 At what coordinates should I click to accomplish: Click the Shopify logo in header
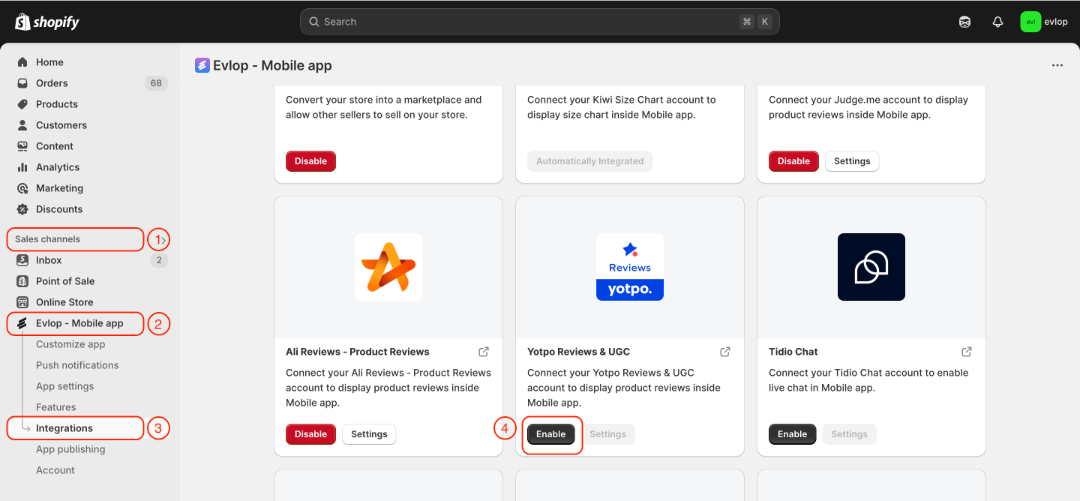(x=47, y=22)
